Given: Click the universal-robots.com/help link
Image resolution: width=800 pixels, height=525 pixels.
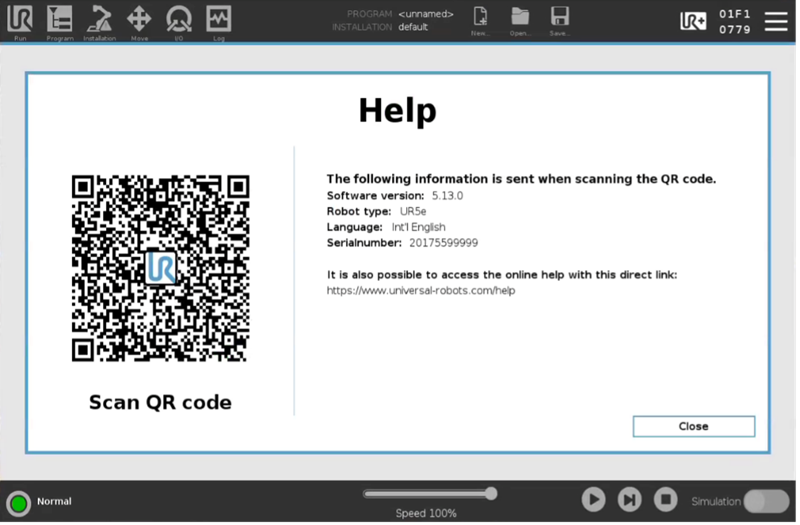Looking at the screenshot, I should [421, 291].
